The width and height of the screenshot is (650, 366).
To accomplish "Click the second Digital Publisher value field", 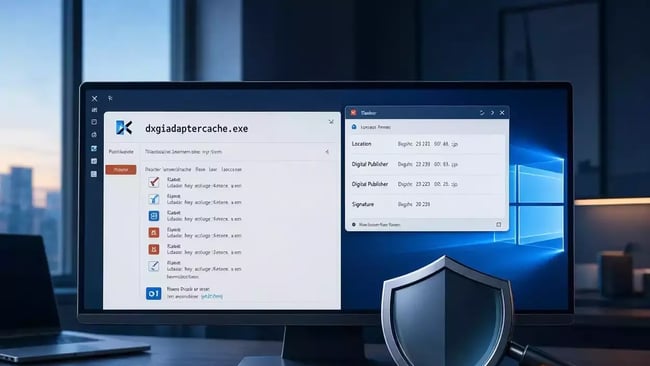I will click(428, 184).
